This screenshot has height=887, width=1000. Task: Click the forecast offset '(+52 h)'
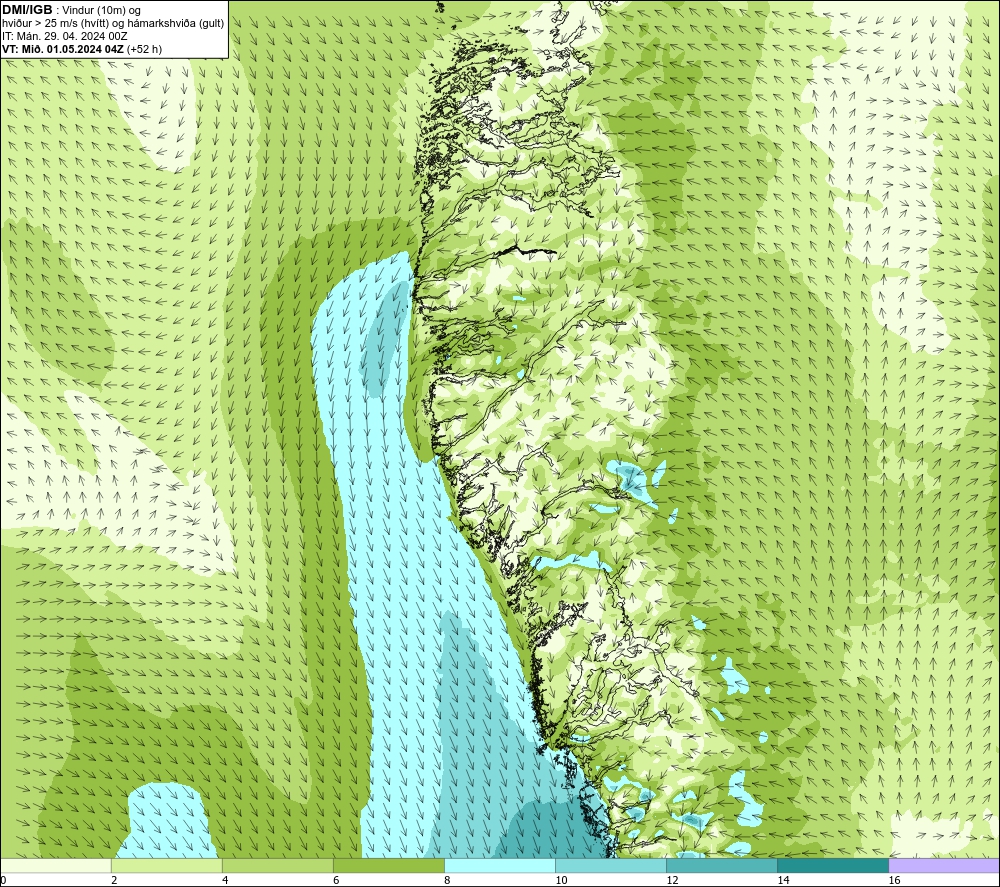click(144, 49)
